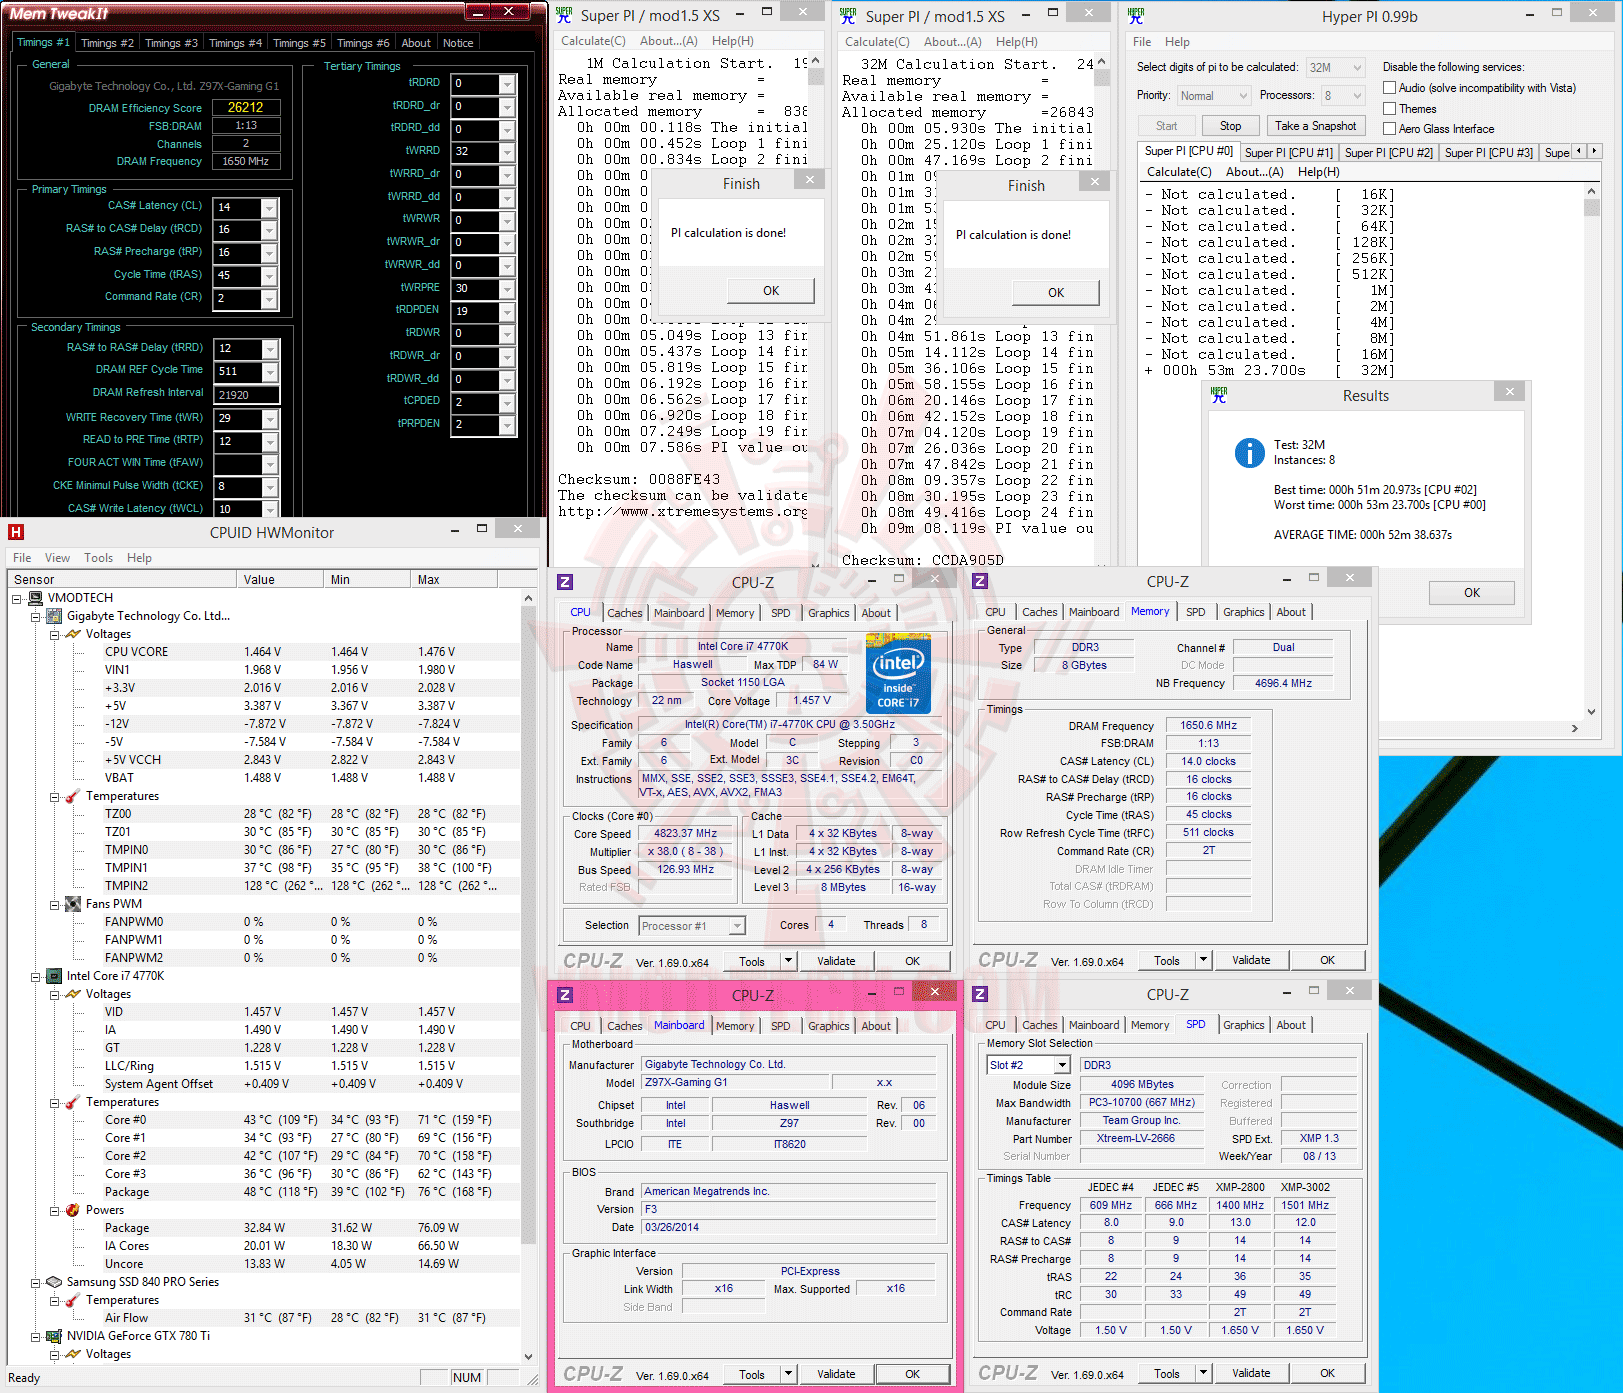Collapse the VMODTECH tree node in HWMonitor

(x=17, y=599)
